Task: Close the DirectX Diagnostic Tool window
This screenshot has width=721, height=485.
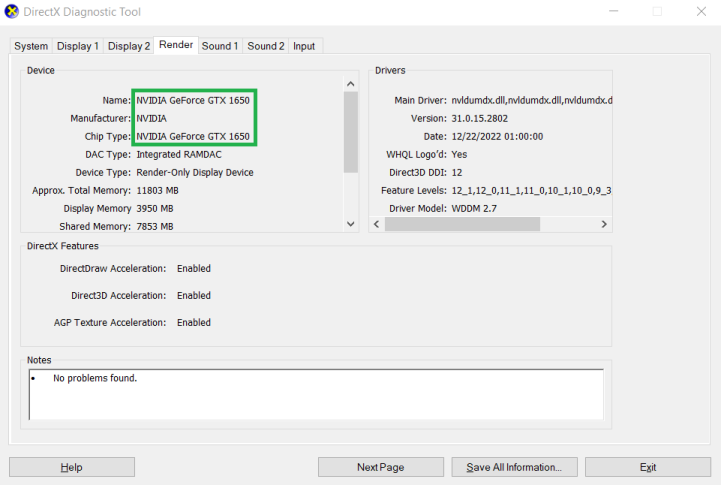Action: click(701, 11)
